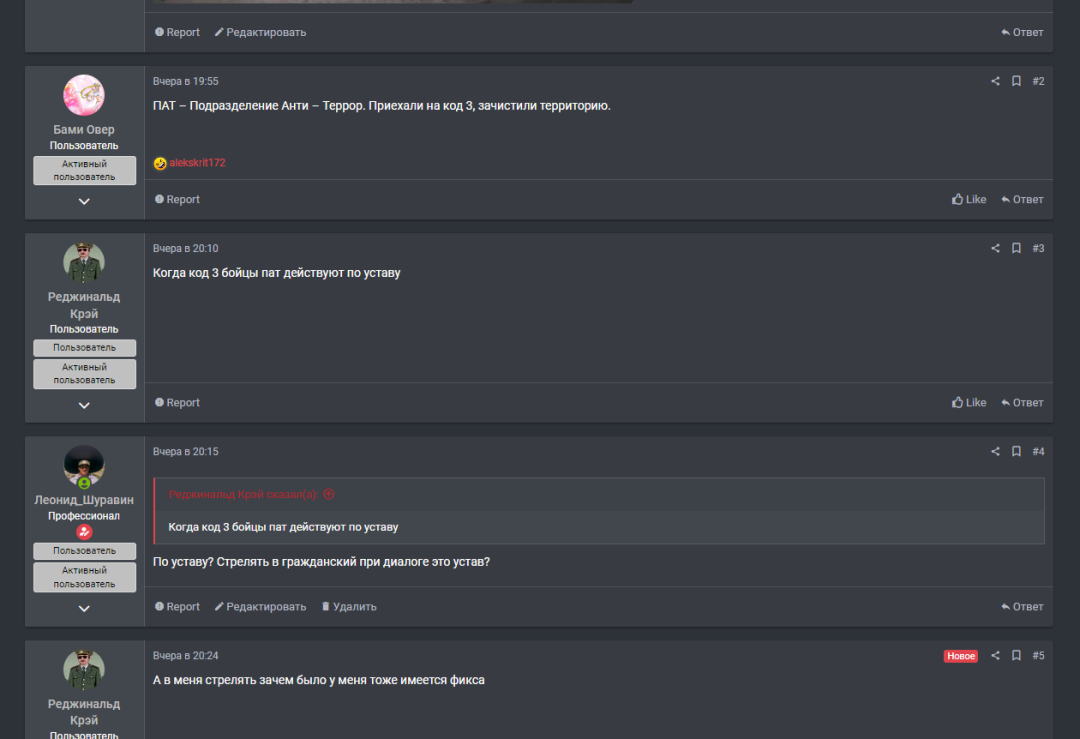The image size is (1080, 739).
Task: Expand user details under post #3 author
Action: point(84,406)
